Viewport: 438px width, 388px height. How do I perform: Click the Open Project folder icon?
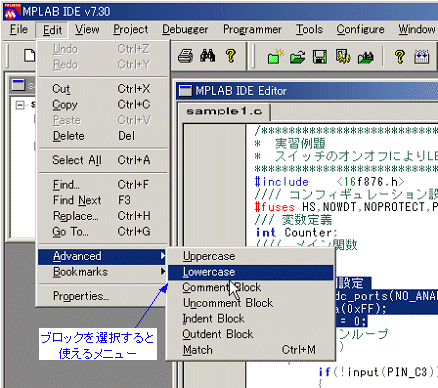point(297,57)
